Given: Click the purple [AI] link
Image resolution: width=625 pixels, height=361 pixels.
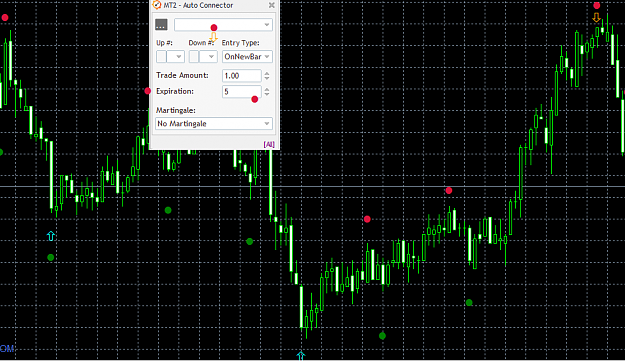Looking at the screenshot, I should tap(269, 144).
